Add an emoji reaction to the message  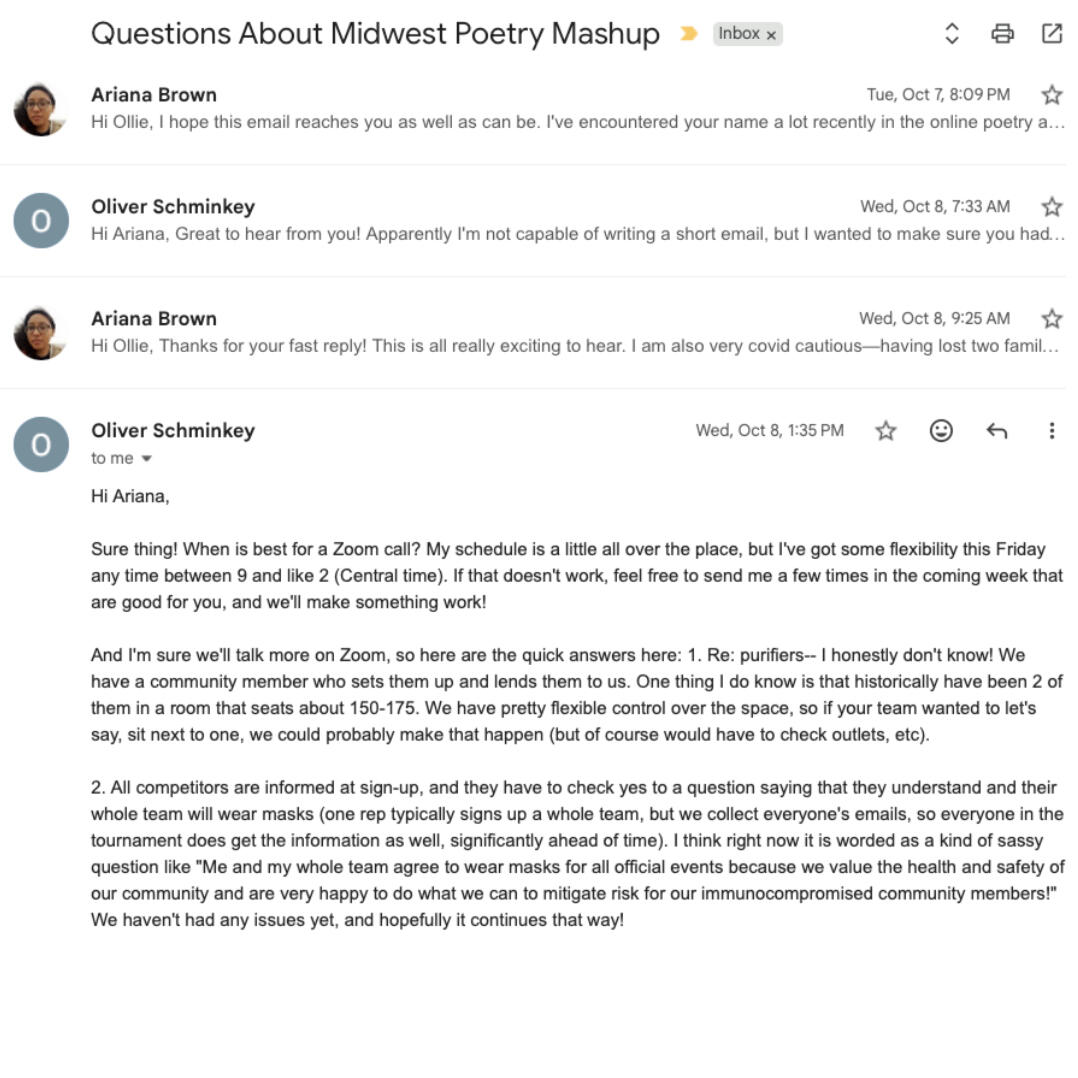pyautogui.click(x=941, y=431)
